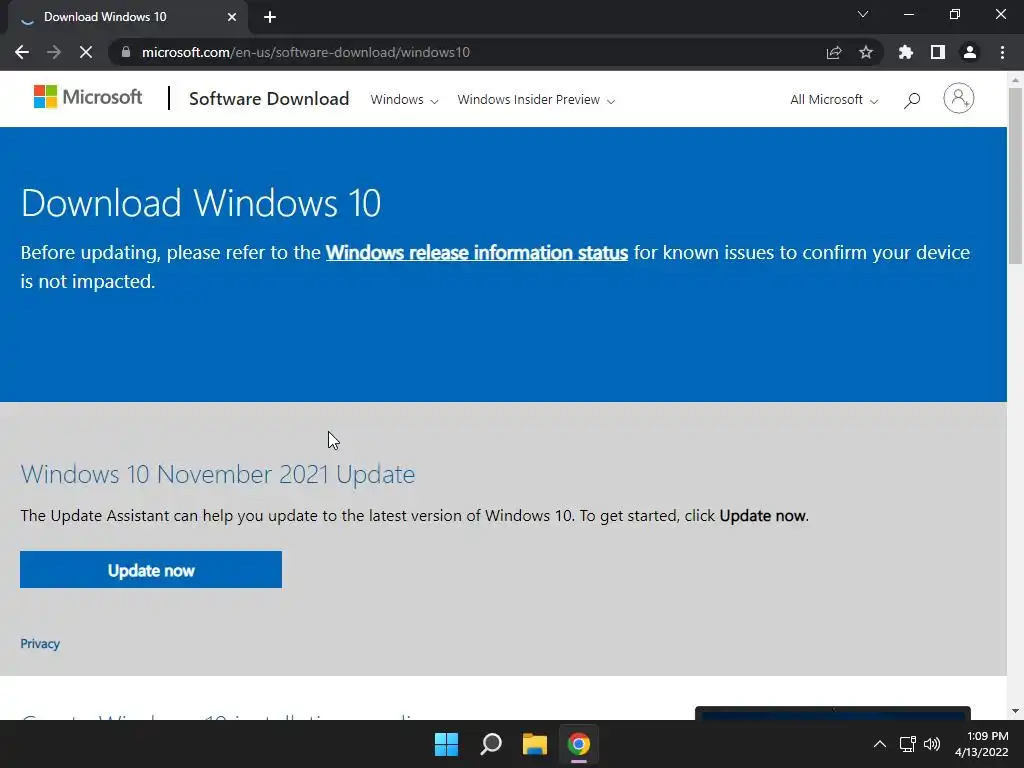This screenshot has width=1024, height=768.
Task: Expand the All Microsoft menu
Action: pos(834,100)
